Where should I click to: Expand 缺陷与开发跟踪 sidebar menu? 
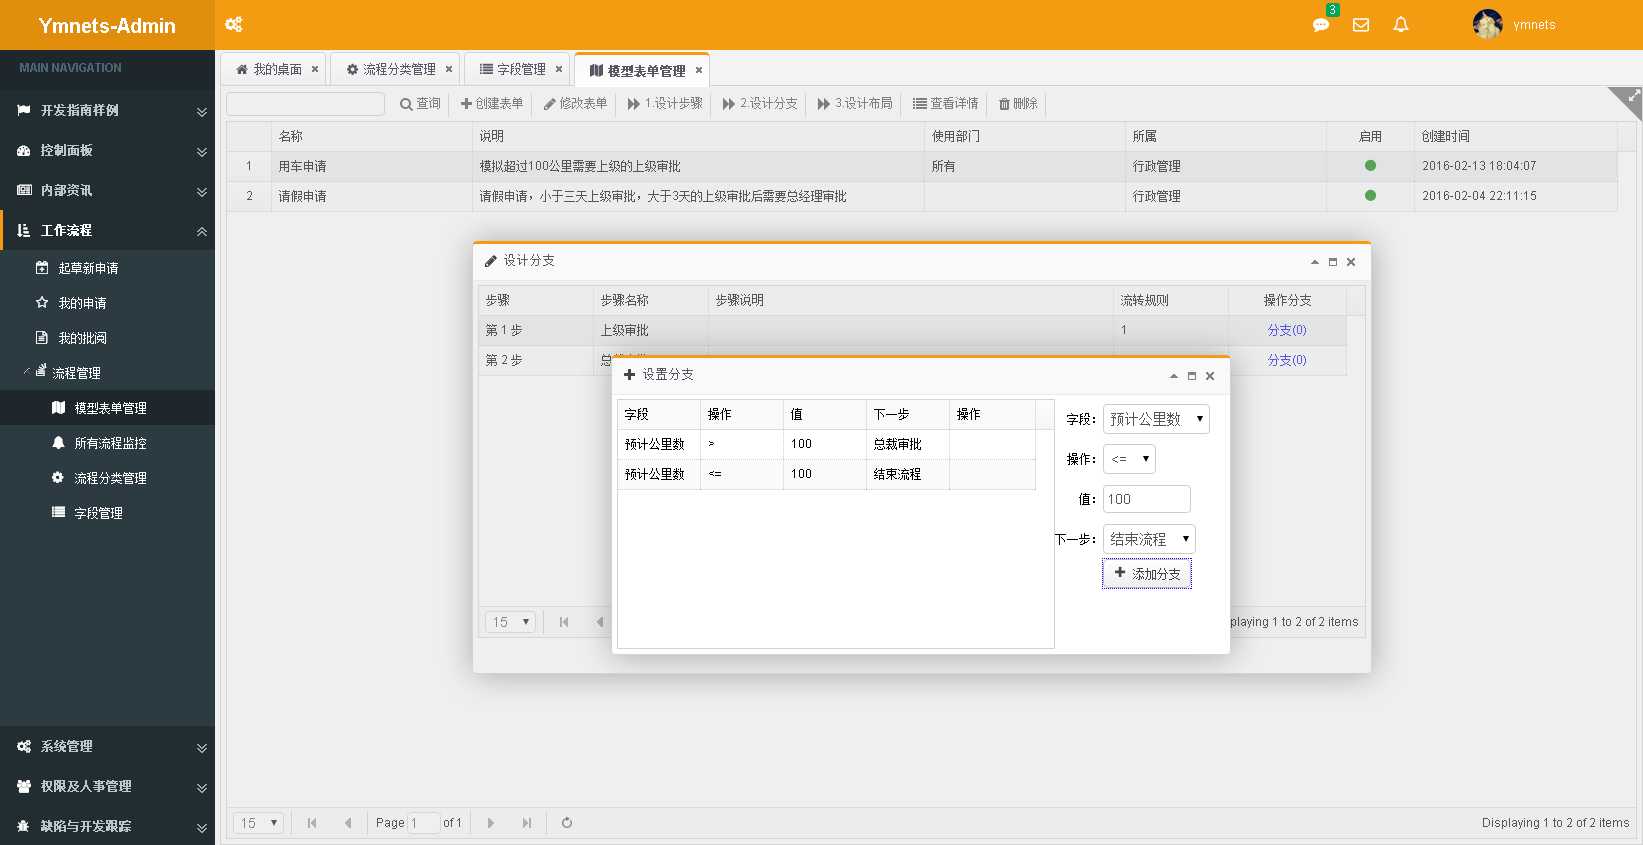point(107,827)
